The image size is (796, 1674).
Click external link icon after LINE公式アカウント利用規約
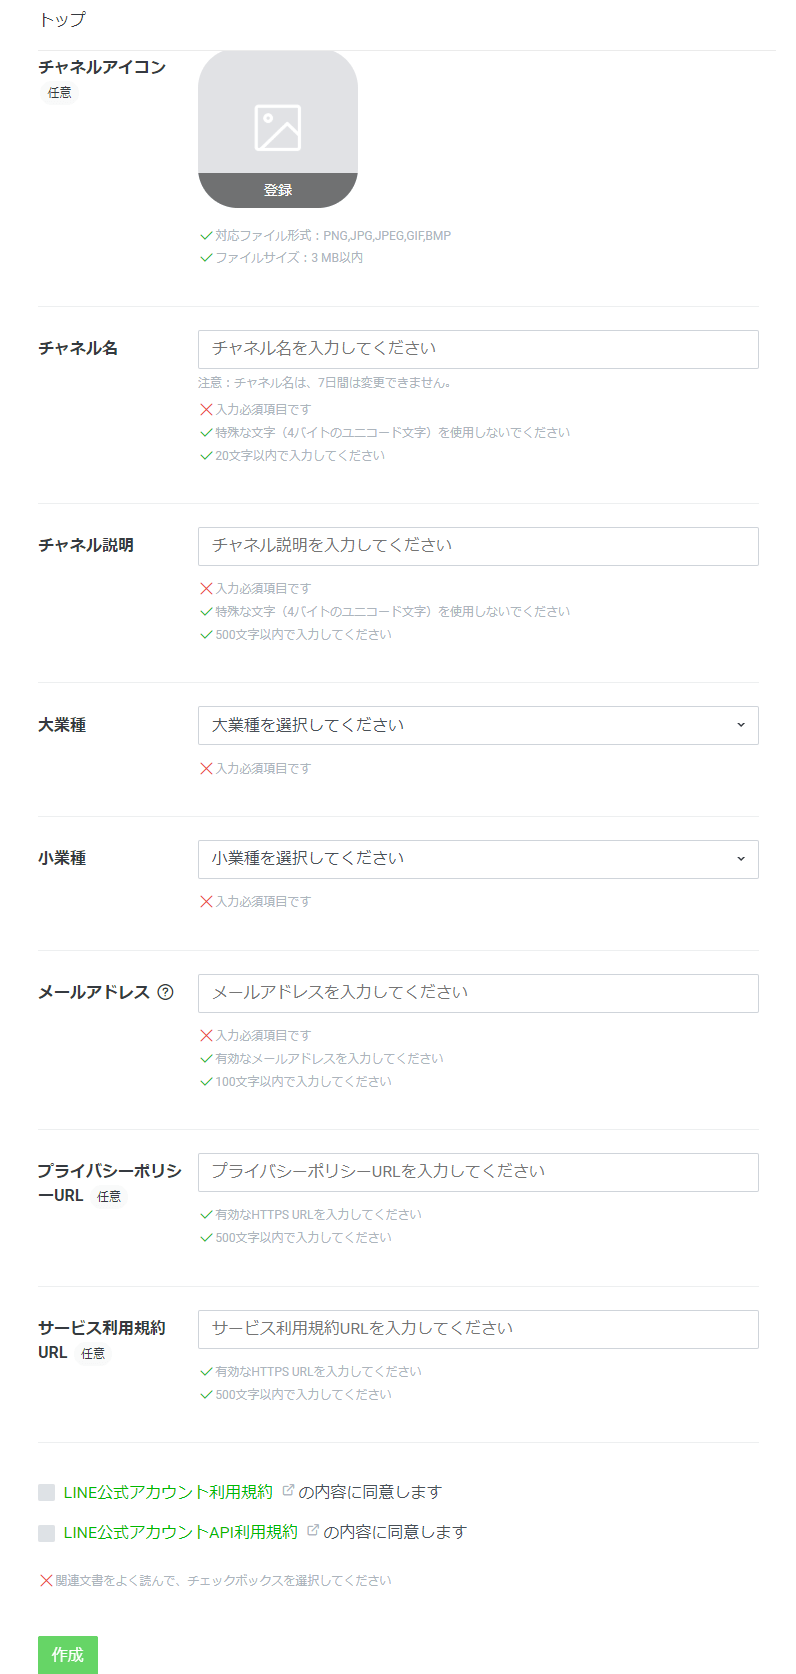(x=288, y=1491)
